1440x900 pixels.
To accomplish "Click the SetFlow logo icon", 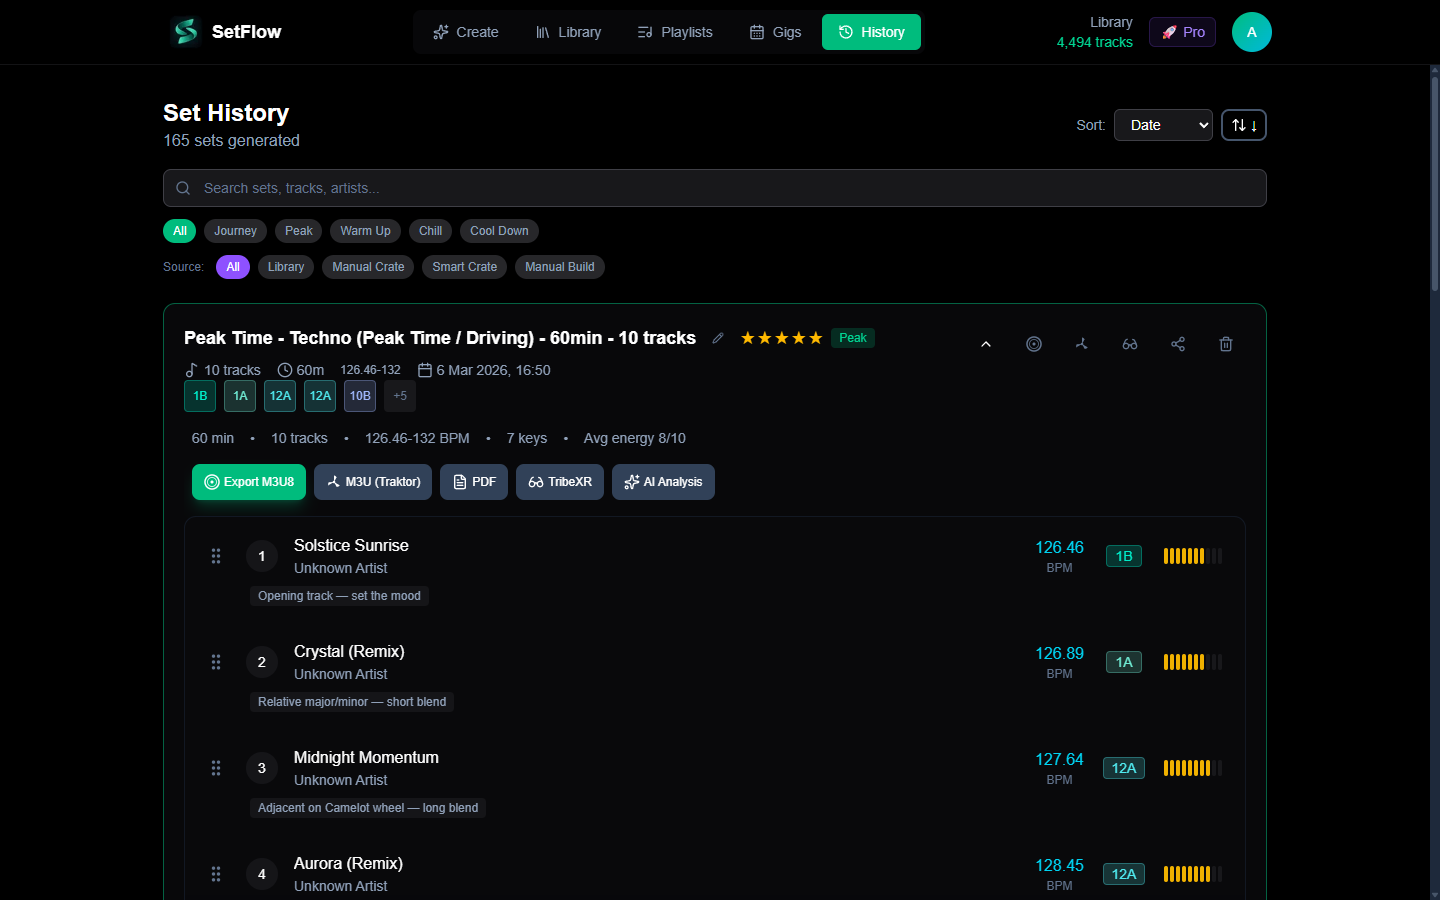I will click(x=185, y=32).
